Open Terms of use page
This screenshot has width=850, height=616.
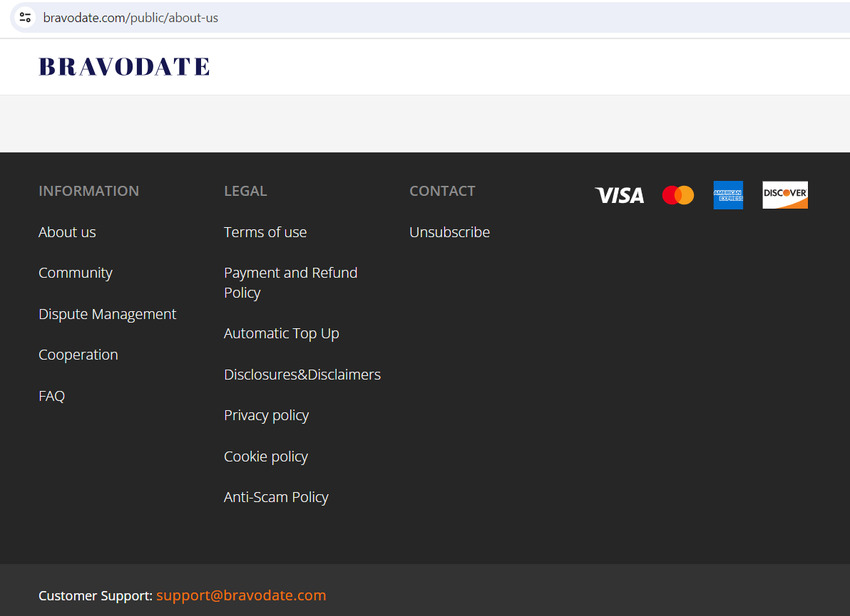(265, 232)
